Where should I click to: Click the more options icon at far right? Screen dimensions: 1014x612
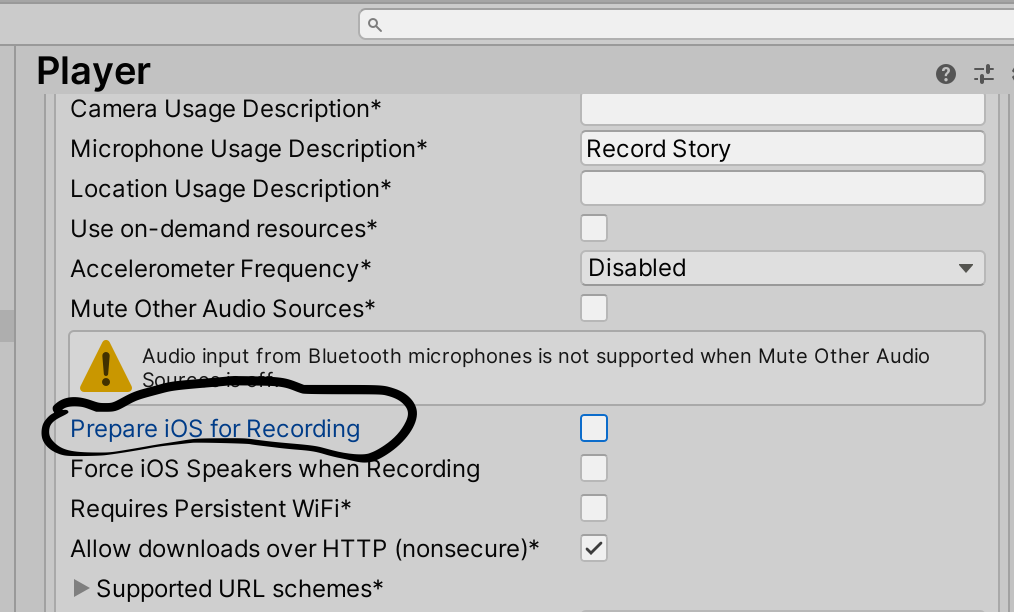(x=1010, y=74)
